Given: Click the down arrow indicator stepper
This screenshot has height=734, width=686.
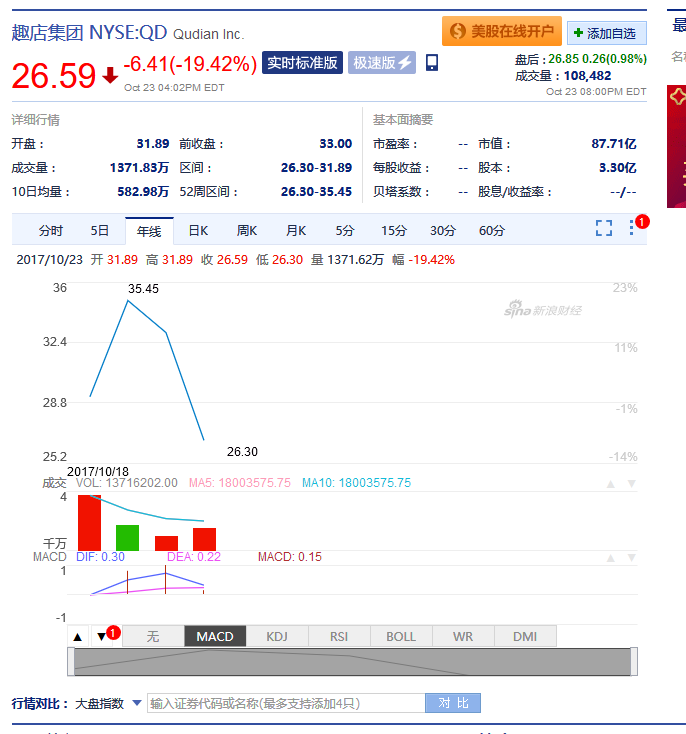Looking at the screenshot, I should pyautogui.click(x=101, y=637).
